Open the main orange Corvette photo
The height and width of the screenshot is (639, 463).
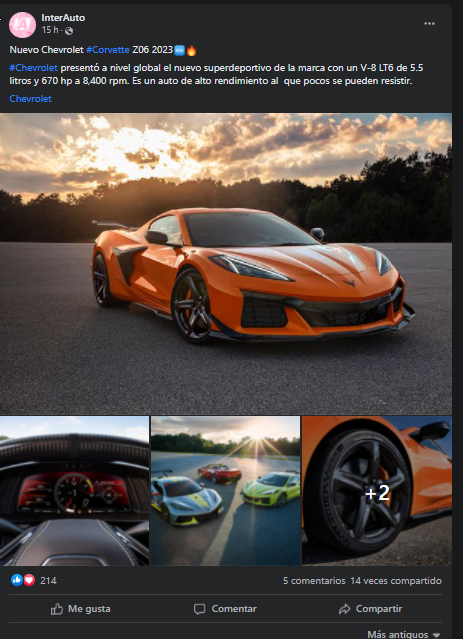click(226, 264)
